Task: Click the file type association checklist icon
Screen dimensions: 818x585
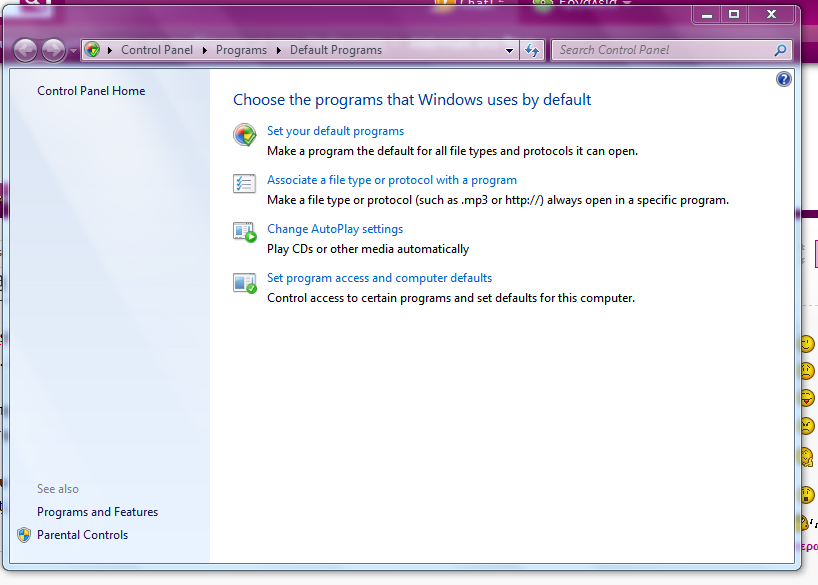Action: pyautogui.click(x=244, y=183)
